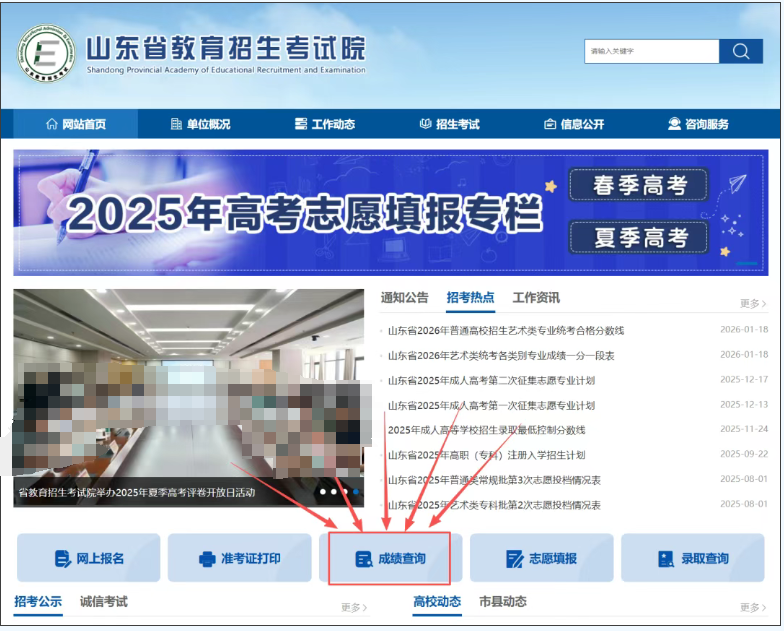The image size is (784, 631).
Task: Open 山东省2026年普通高校招生艺术类专业统考合格分数线 article
Action: click(506, 330)
